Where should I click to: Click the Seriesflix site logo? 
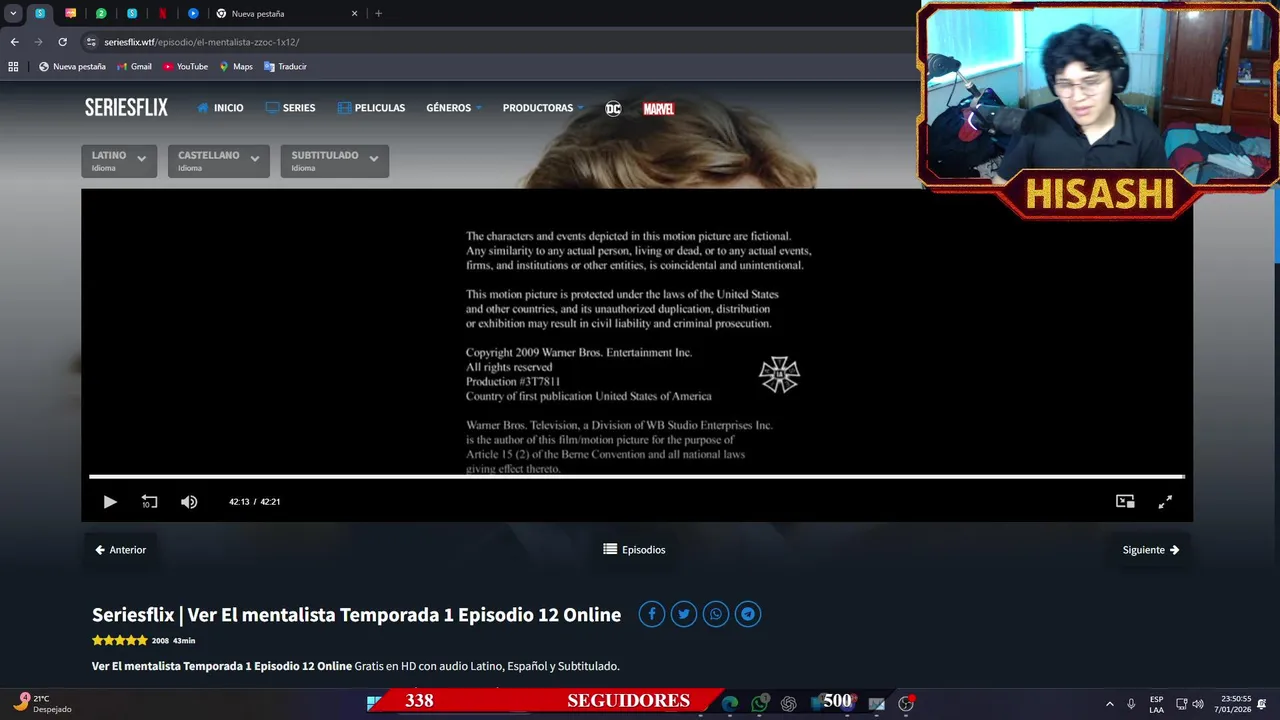[x=126, y=108]
